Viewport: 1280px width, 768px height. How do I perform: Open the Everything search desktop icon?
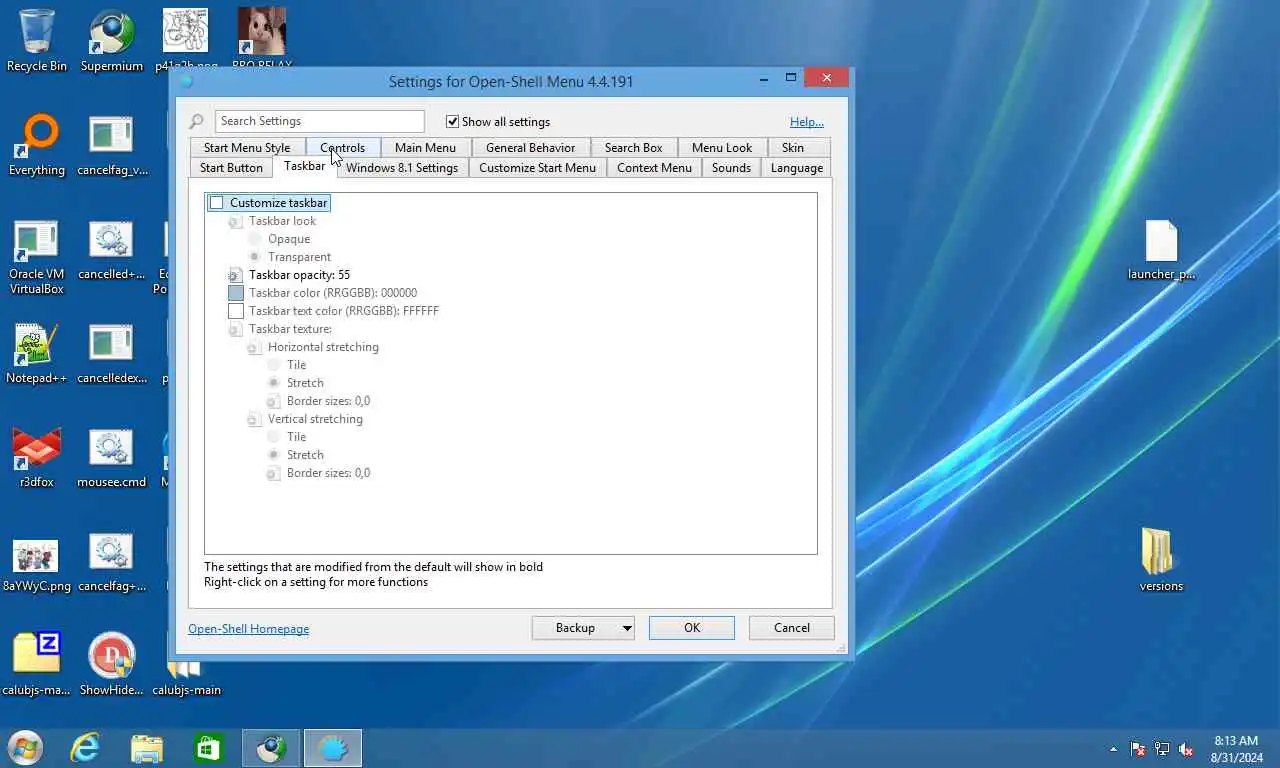point(37,145)
